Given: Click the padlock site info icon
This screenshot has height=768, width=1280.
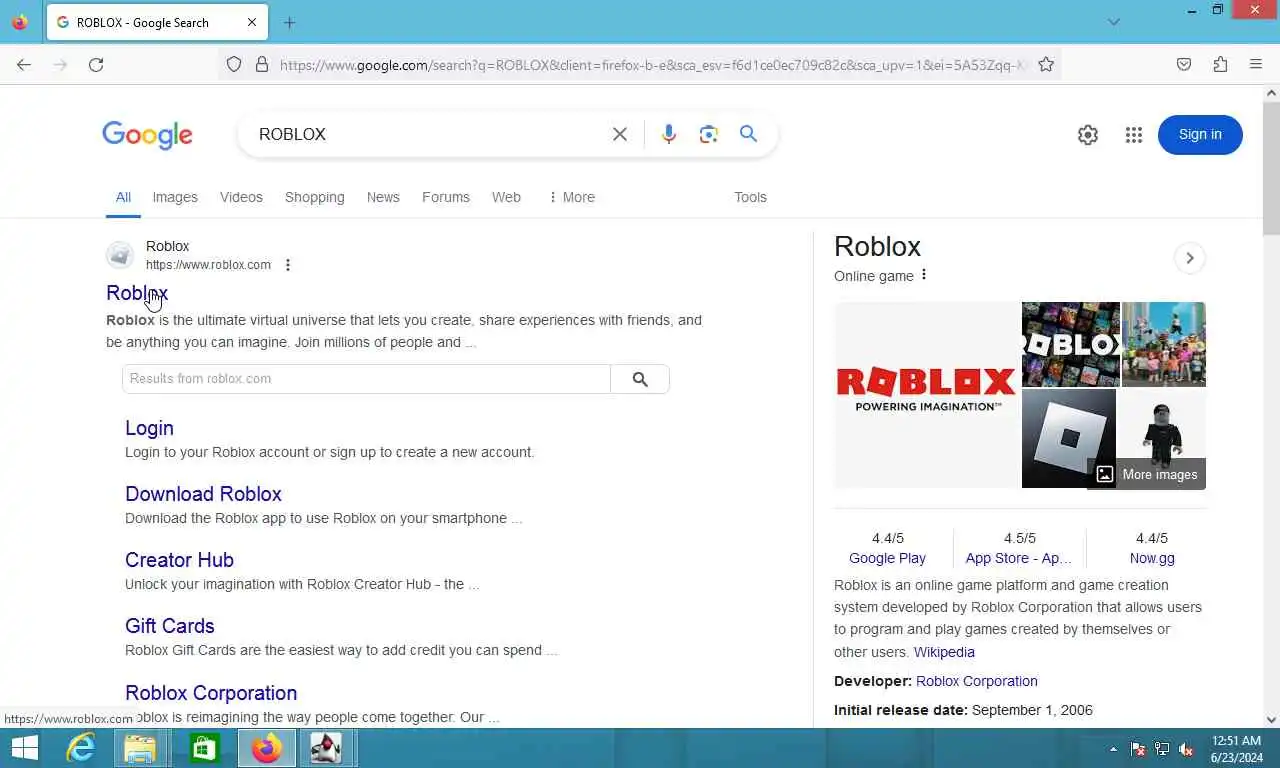Looking at the screenshot, I should pos(262,64).
